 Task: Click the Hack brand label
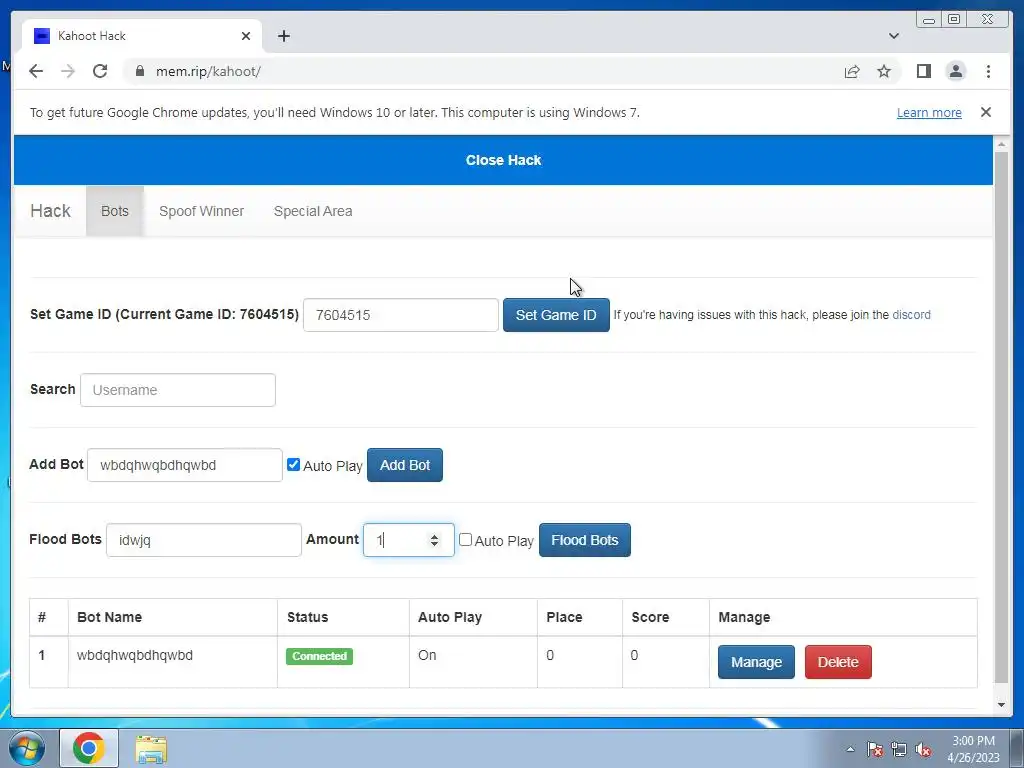pos(50,211)
